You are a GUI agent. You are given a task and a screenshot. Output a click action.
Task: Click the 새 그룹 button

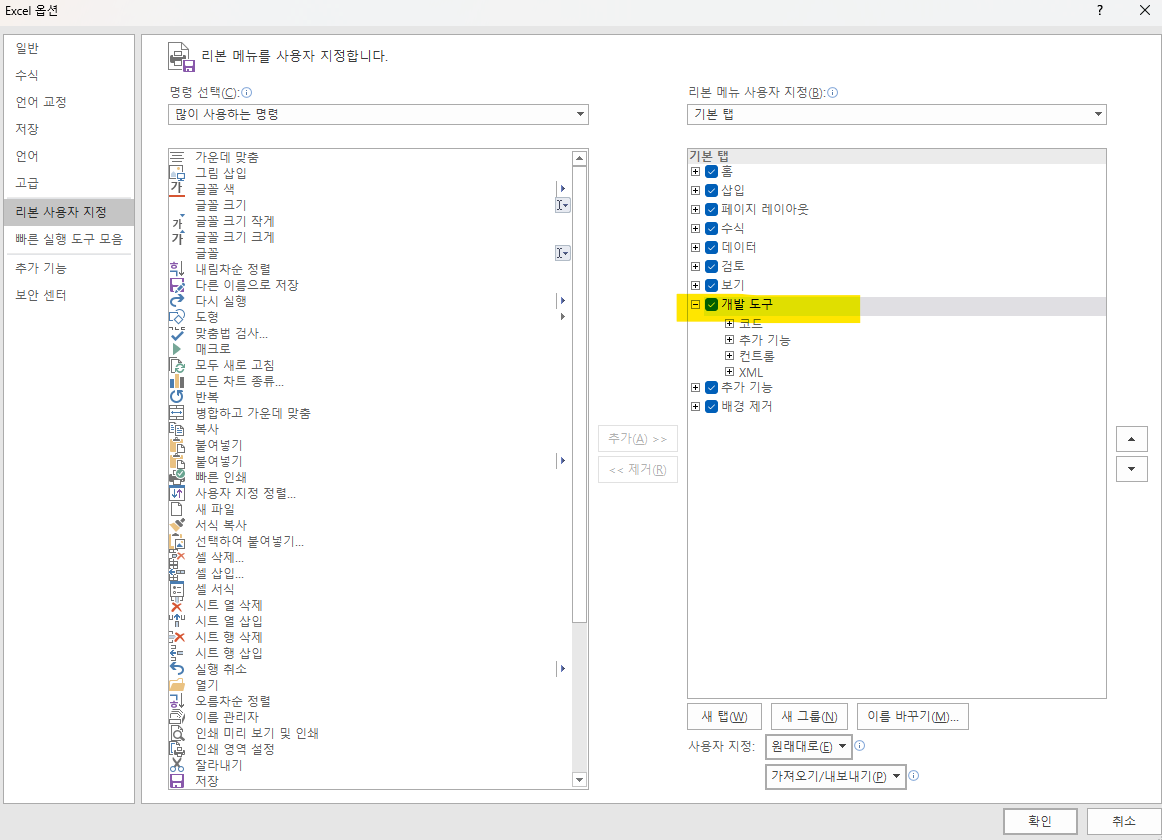809,716
